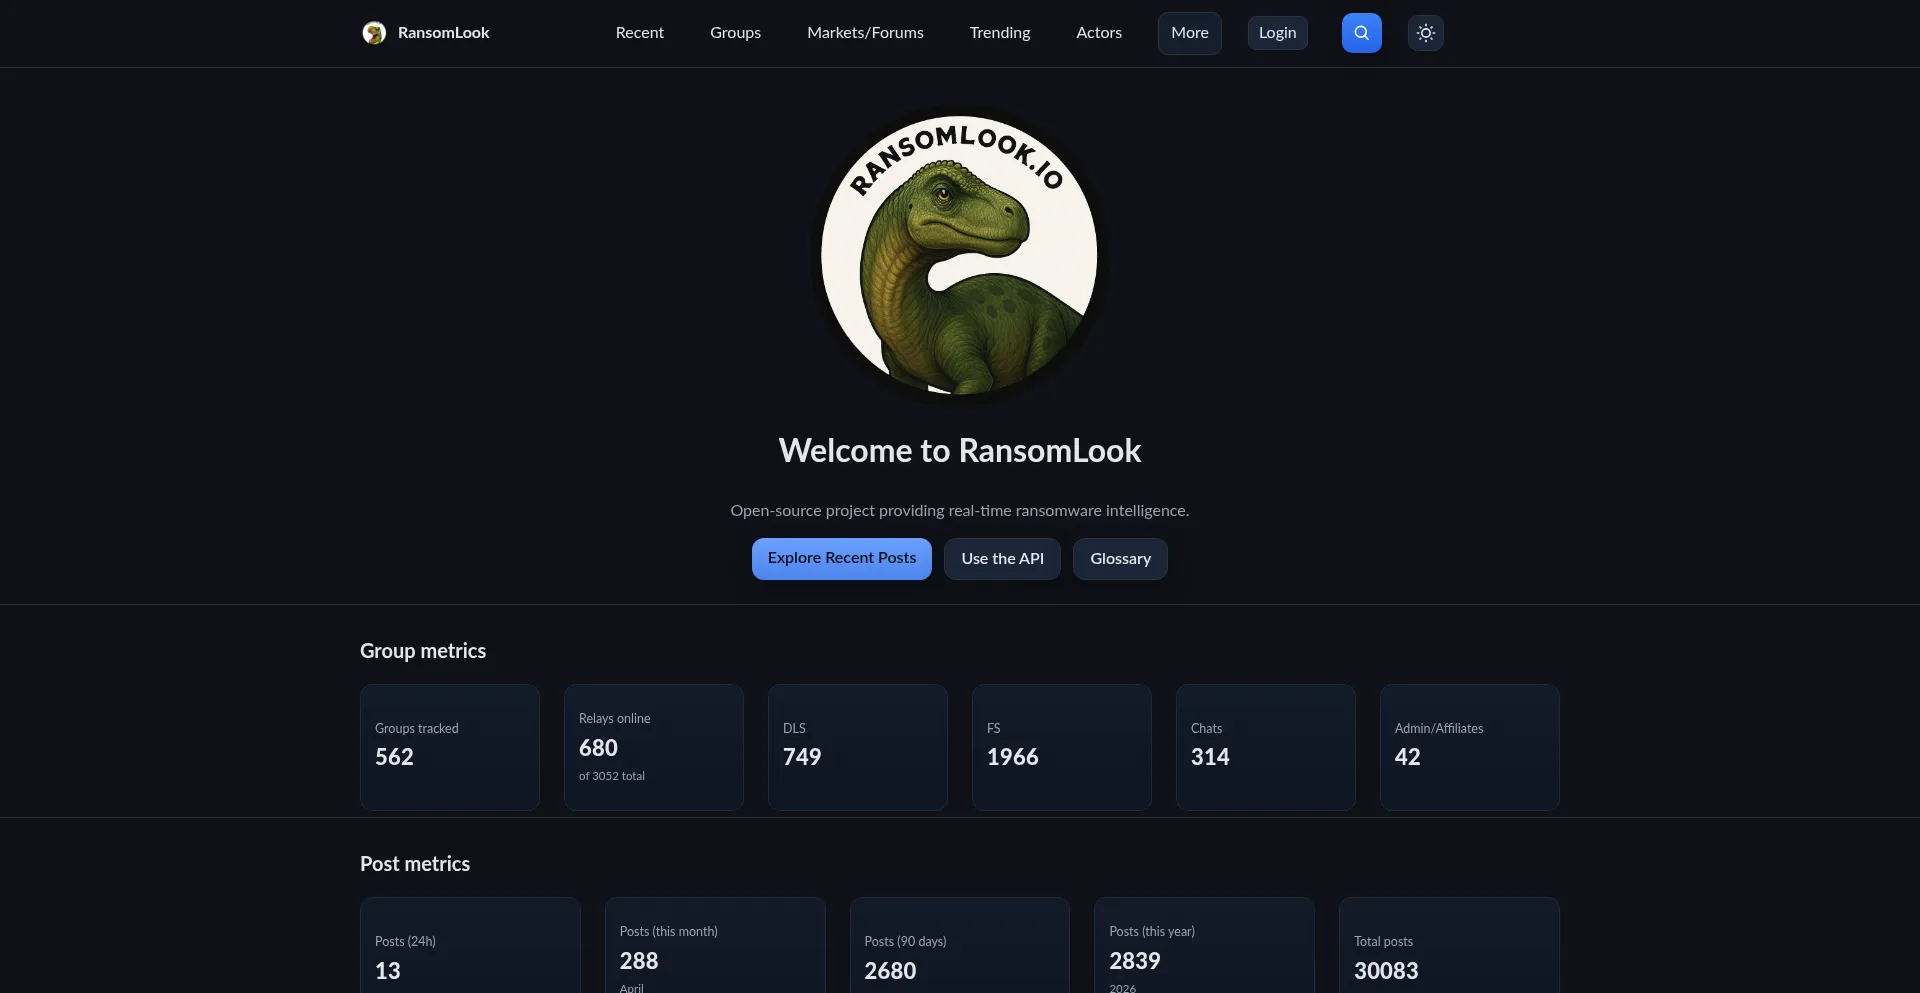Screen dimensions: 1920x993
Task: Open the Posts (this month) 288 card
Action: (x=715, y=946)
